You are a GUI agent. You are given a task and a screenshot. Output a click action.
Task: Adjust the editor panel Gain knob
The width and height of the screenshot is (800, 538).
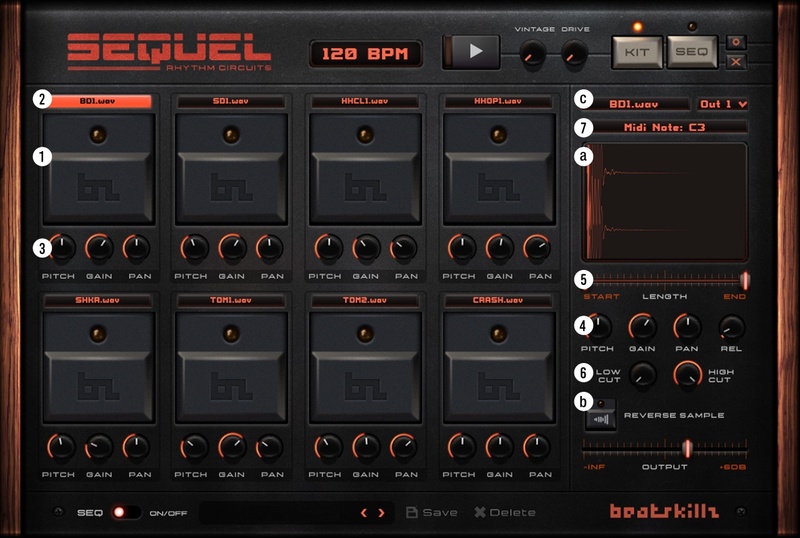pyautogui.click(x=642, y=327)
